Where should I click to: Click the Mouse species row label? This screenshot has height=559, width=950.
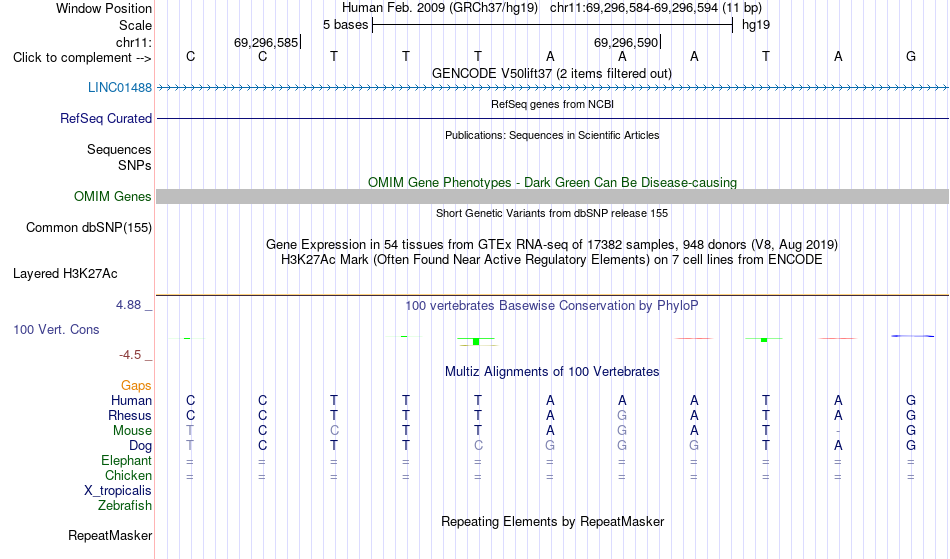[x=132, y=431]
